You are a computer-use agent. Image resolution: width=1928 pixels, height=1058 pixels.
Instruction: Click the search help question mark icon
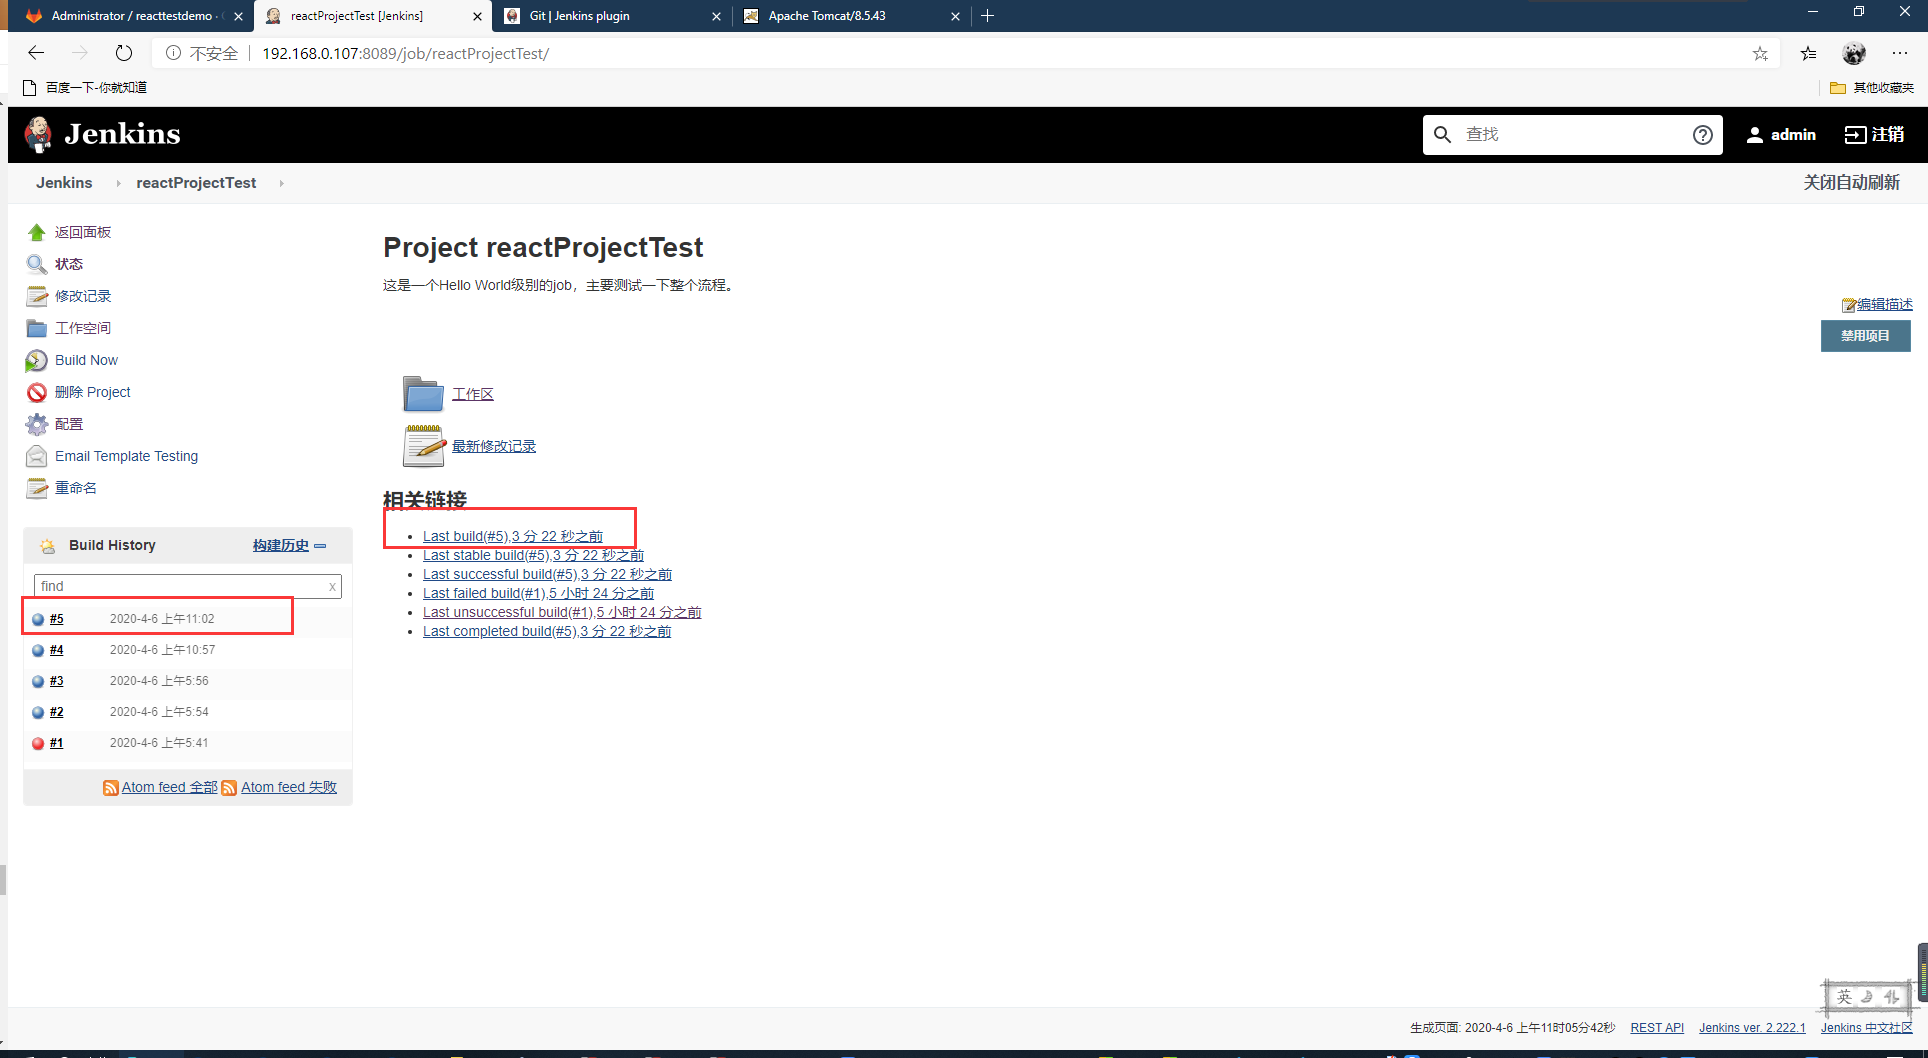click(x=1703, y=135)
